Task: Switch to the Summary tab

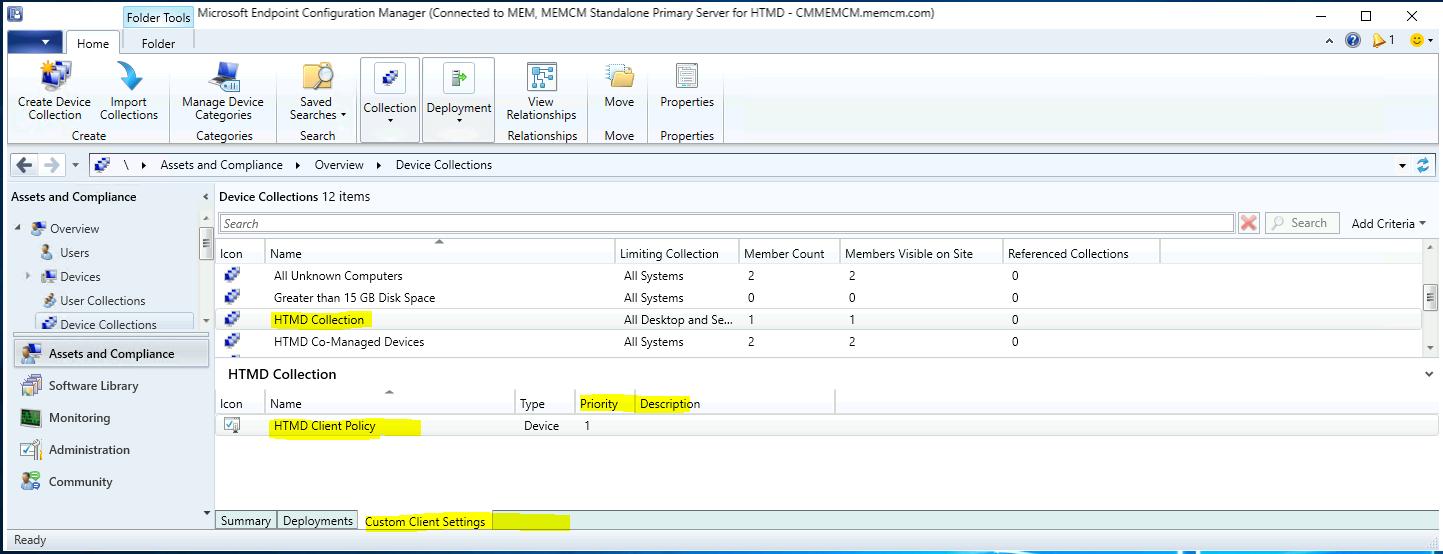Action: (x=246, y=521)
